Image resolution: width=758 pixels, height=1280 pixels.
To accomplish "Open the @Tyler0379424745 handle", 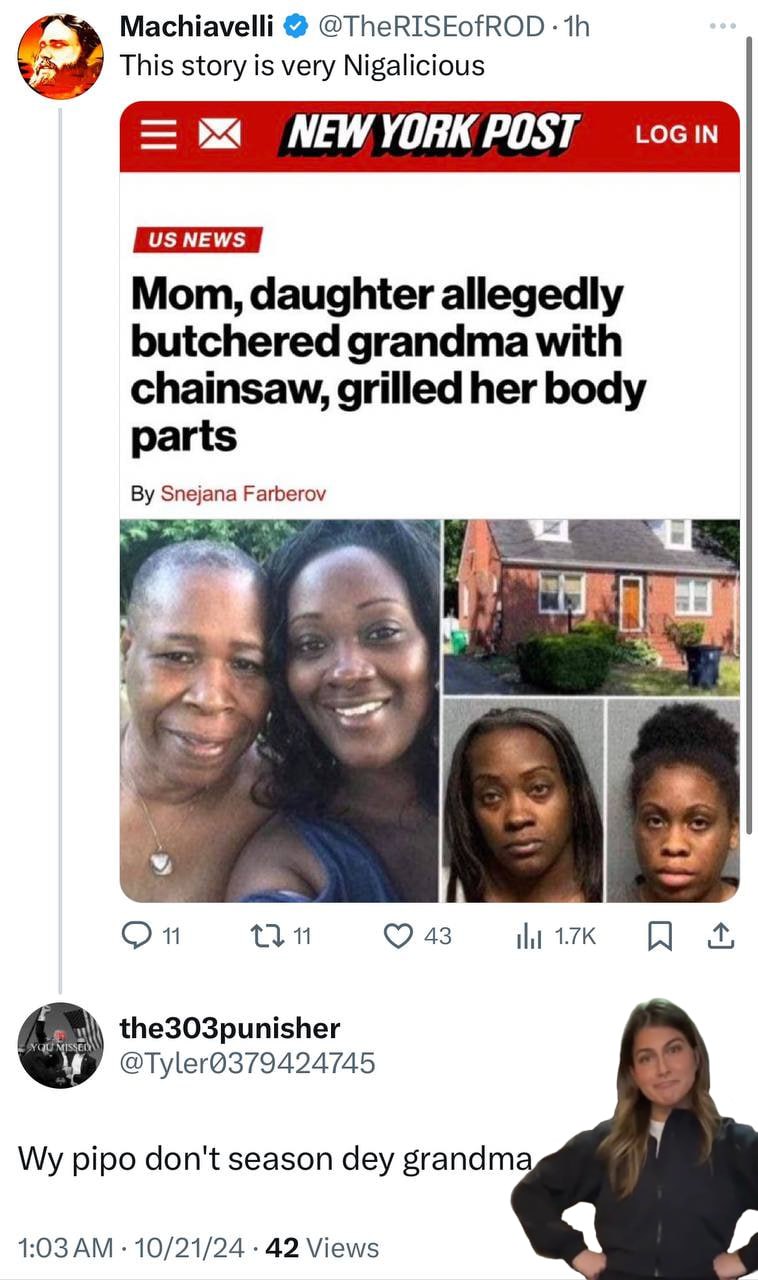I will (247, 1062).
